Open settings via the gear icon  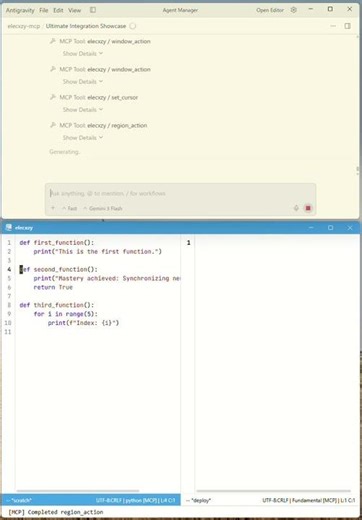click(x=294, y=10)
